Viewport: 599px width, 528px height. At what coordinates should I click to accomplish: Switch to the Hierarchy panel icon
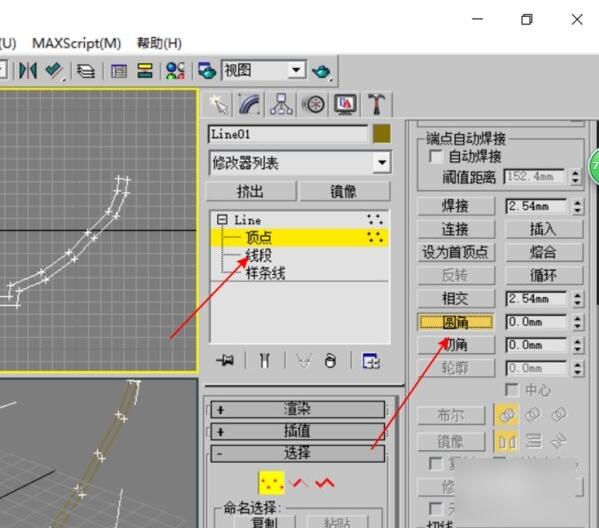[281, 104]
